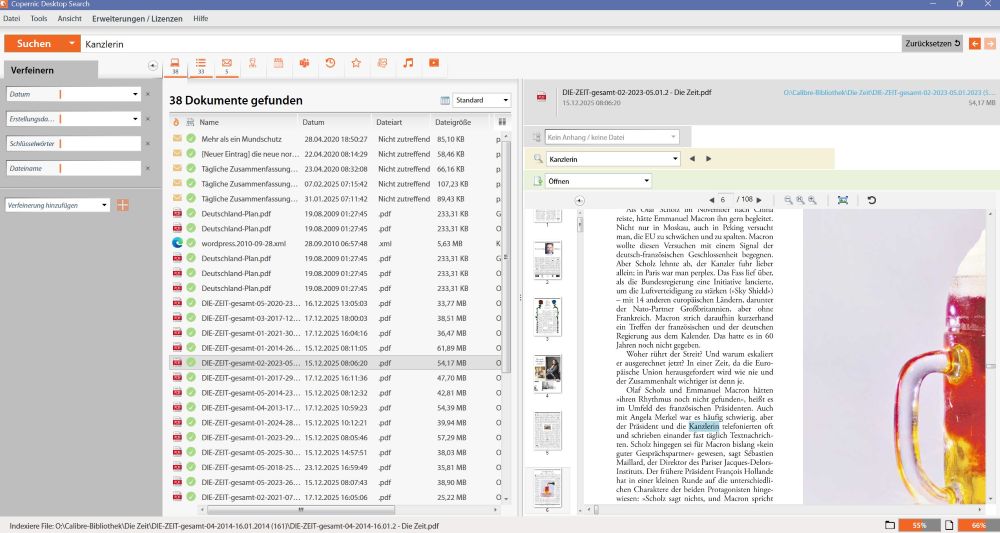Go to next page in preview
Viewport: 1000px width, 533px height.
759,200
